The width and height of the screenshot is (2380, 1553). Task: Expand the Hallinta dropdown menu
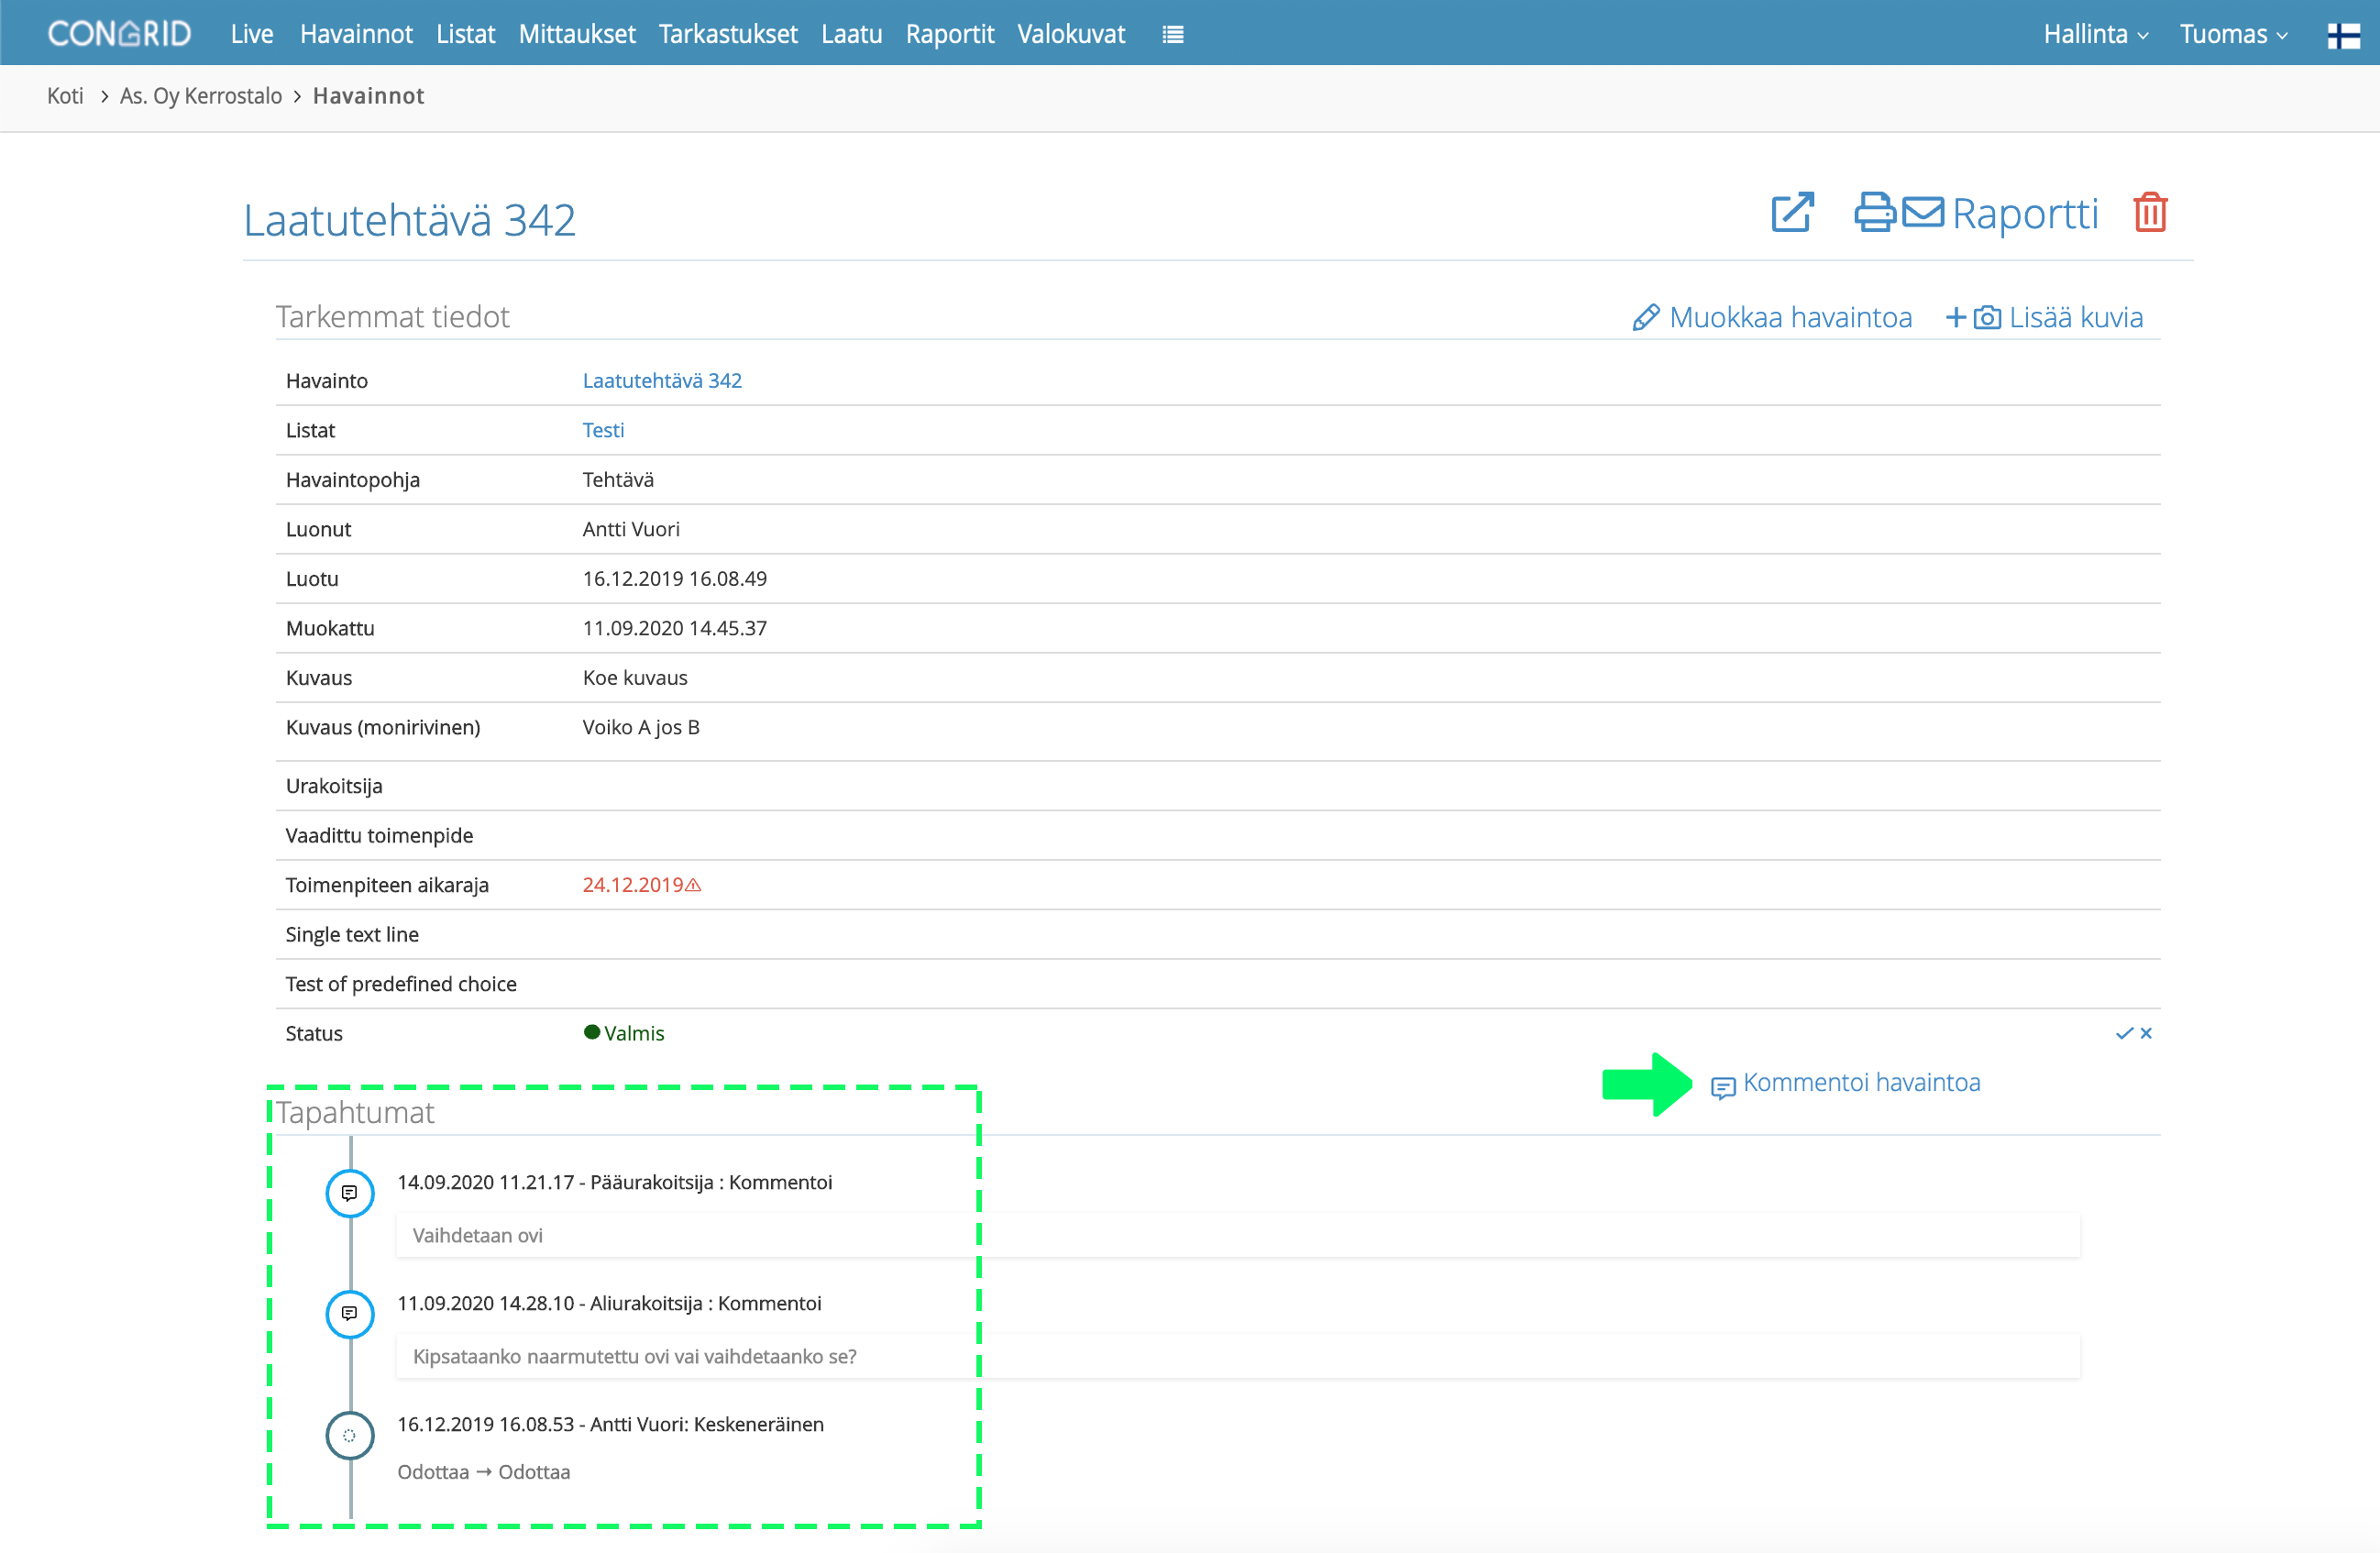click(2096, 34)
